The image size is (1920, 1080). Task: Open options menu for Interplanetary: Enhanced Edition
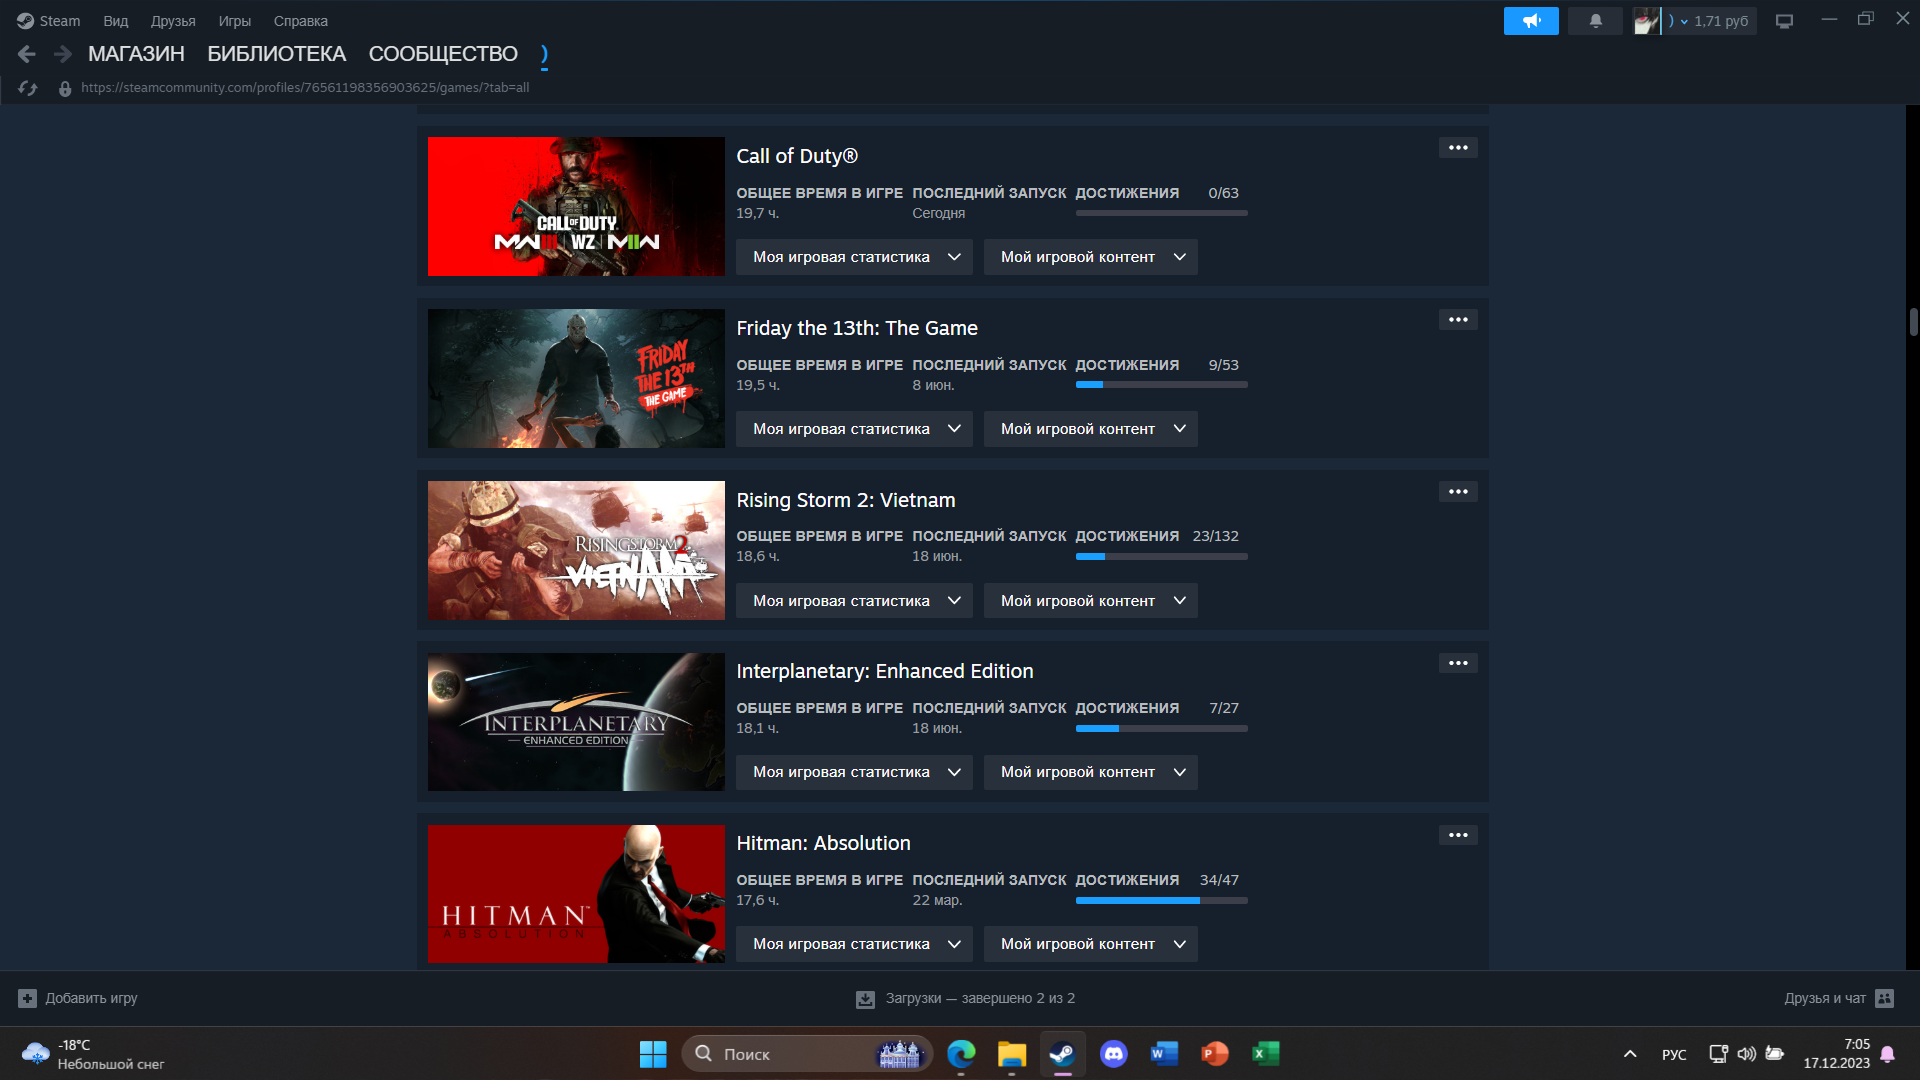click(x=1458, y=663)
